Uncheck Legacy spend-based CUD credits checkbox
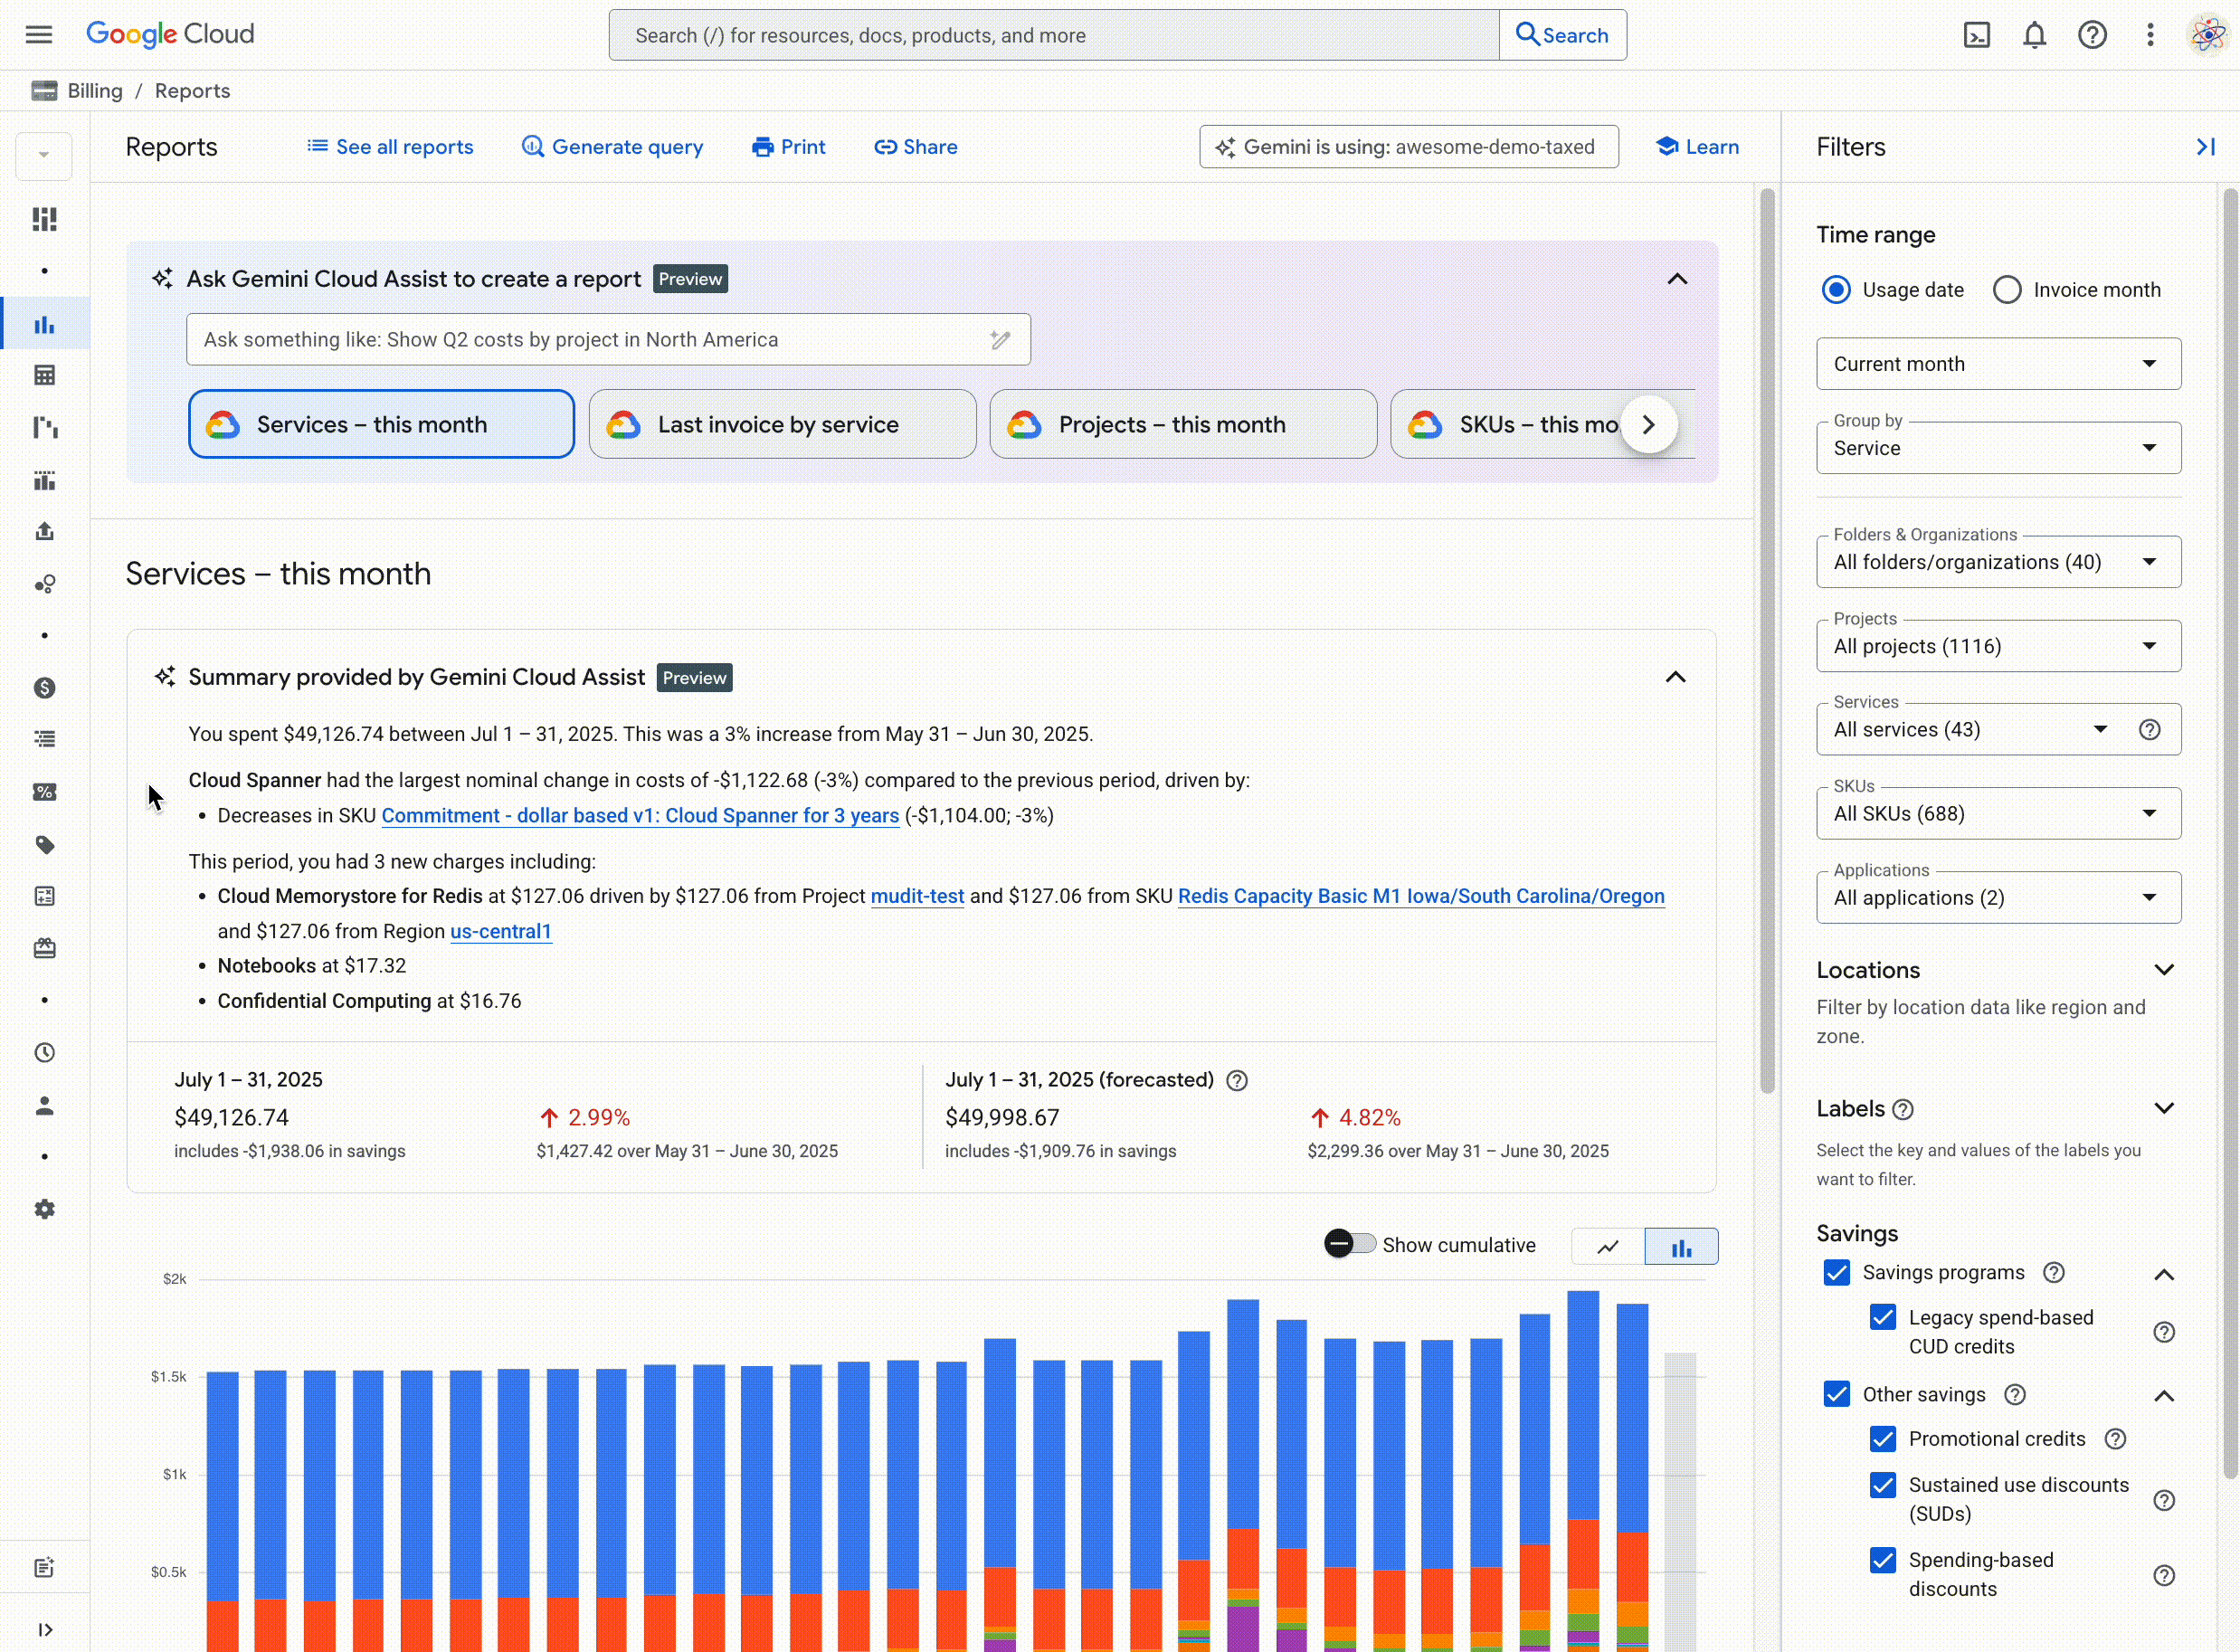 [1883, 1318]
